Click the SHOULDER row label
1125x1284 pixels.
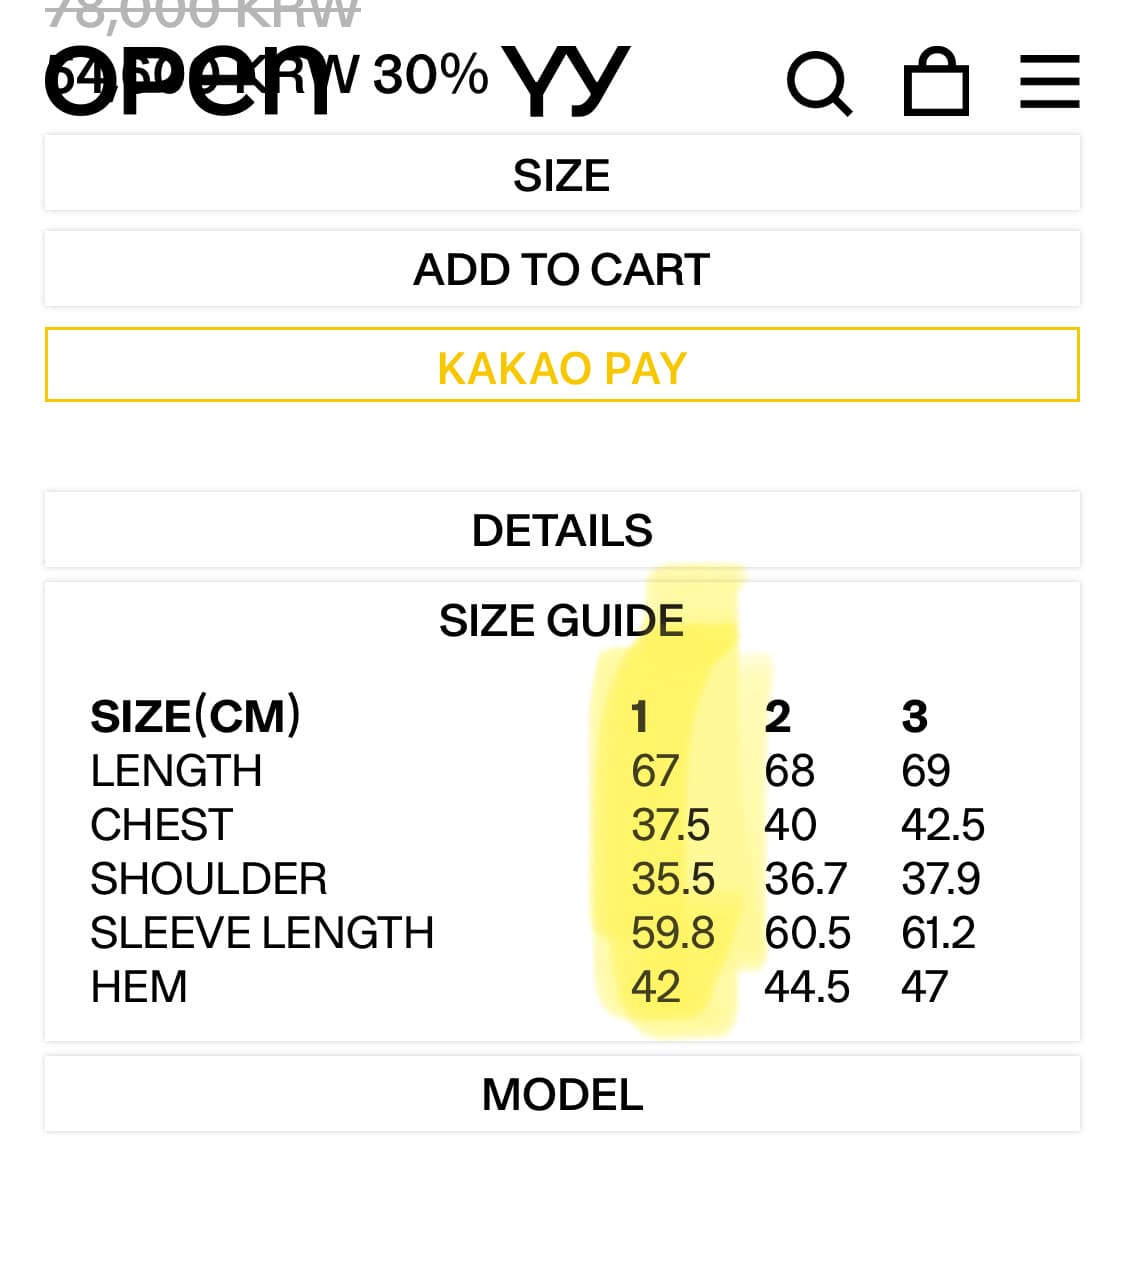208,879
